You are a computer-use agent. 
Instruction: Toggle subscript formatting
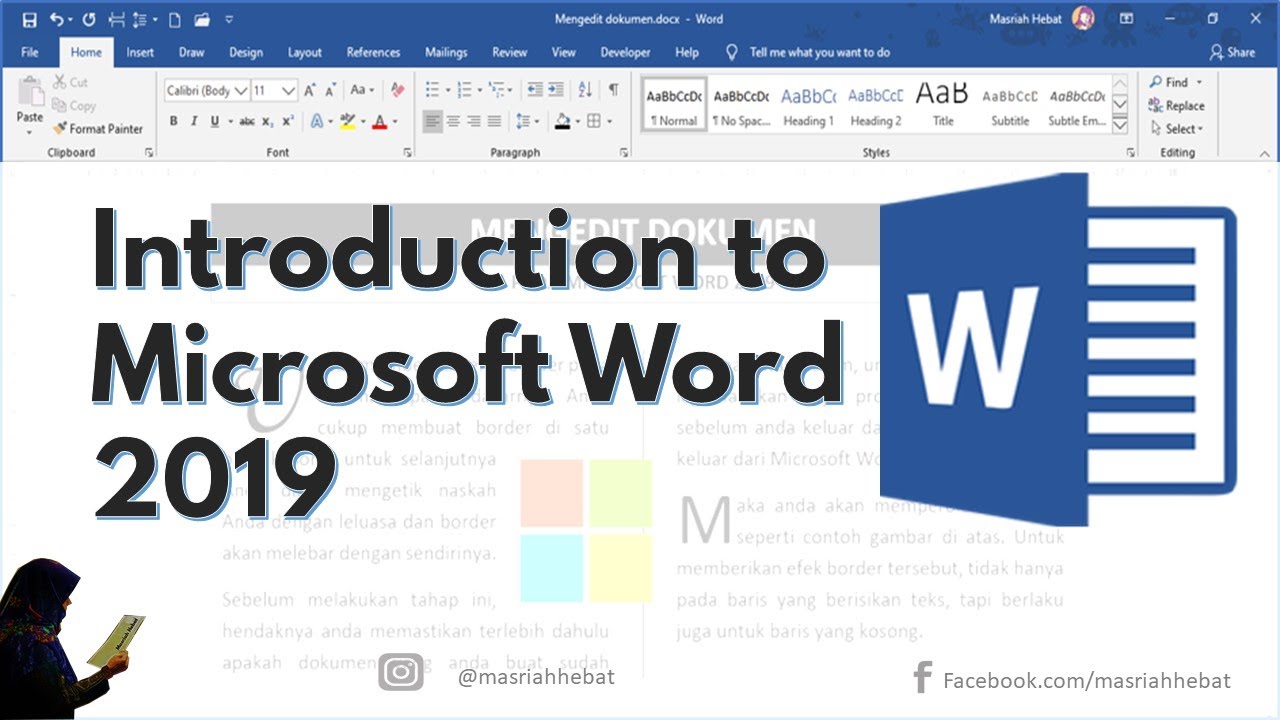[x=267, y=121]
